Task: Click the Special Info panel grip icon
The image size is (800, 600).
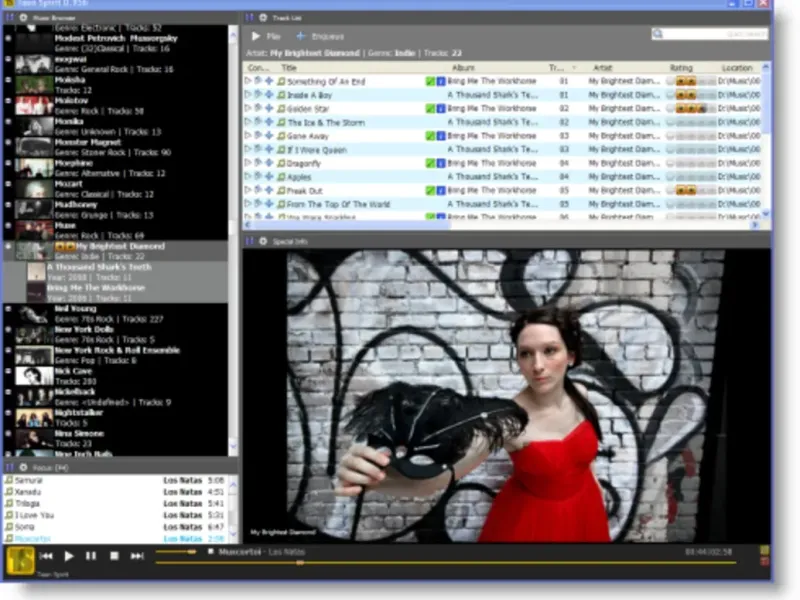Action: click(249, 241)
